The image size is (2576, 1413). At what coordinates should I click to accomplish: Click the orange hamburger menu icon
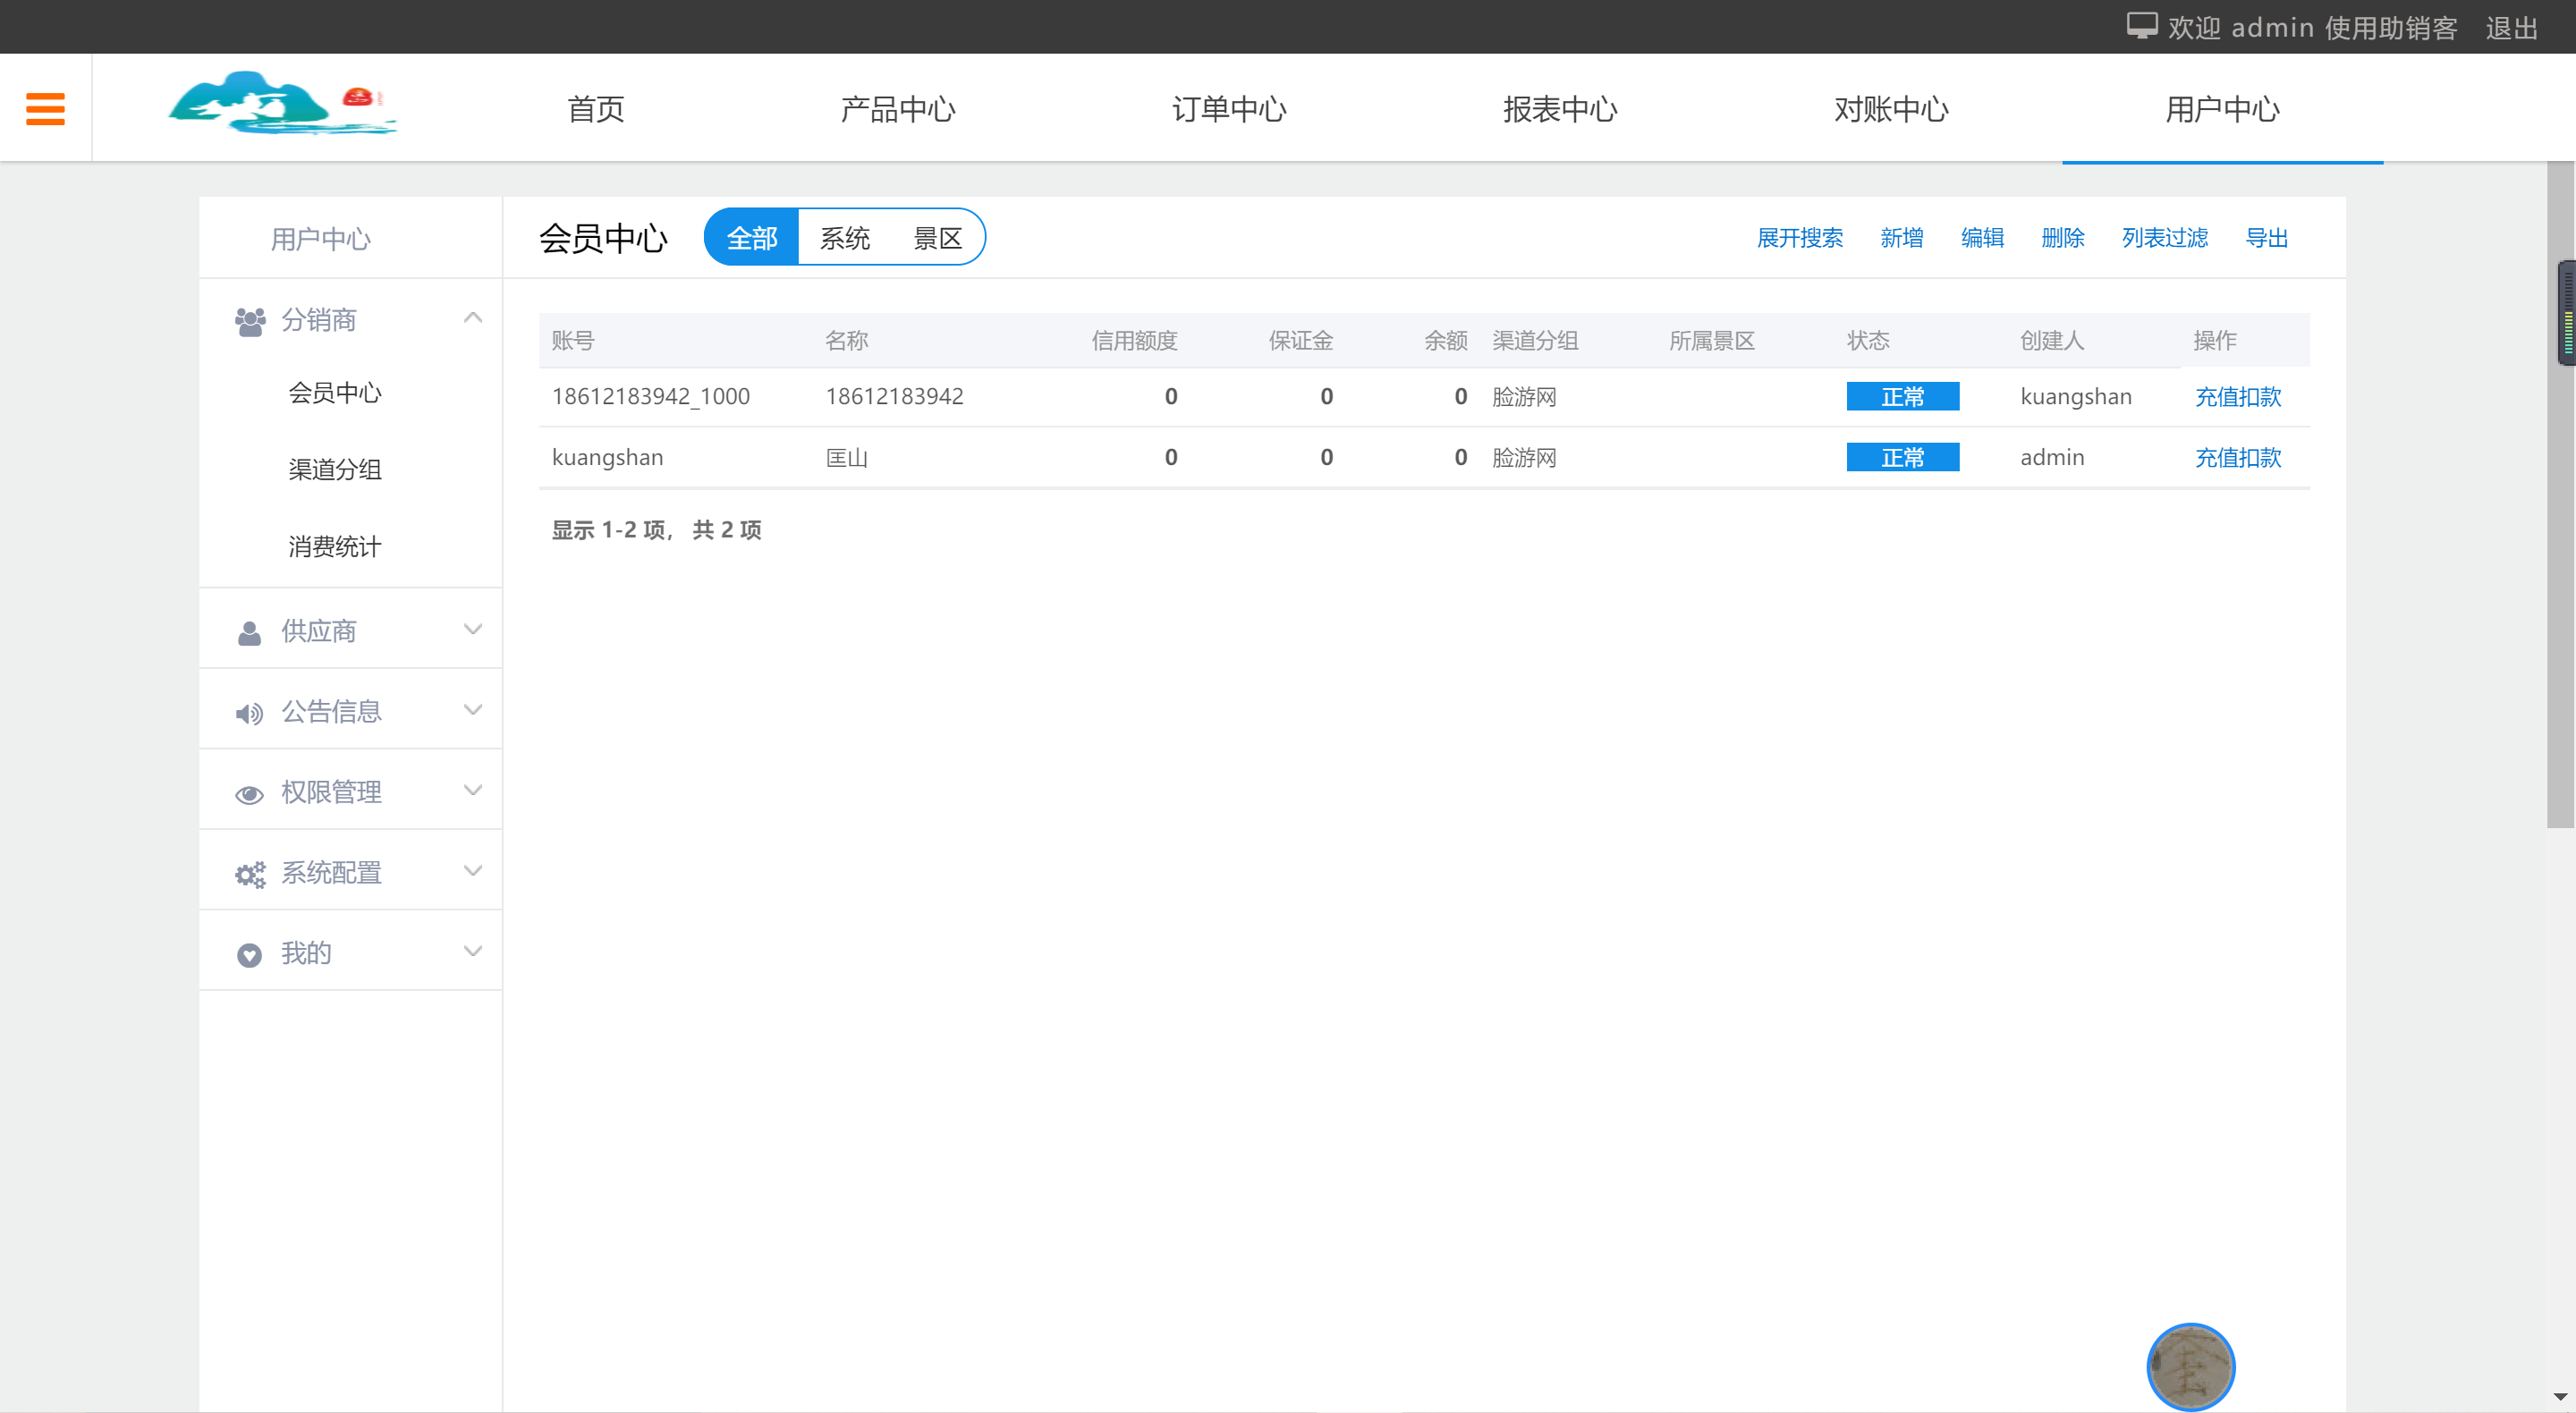(x=45, y=108)
